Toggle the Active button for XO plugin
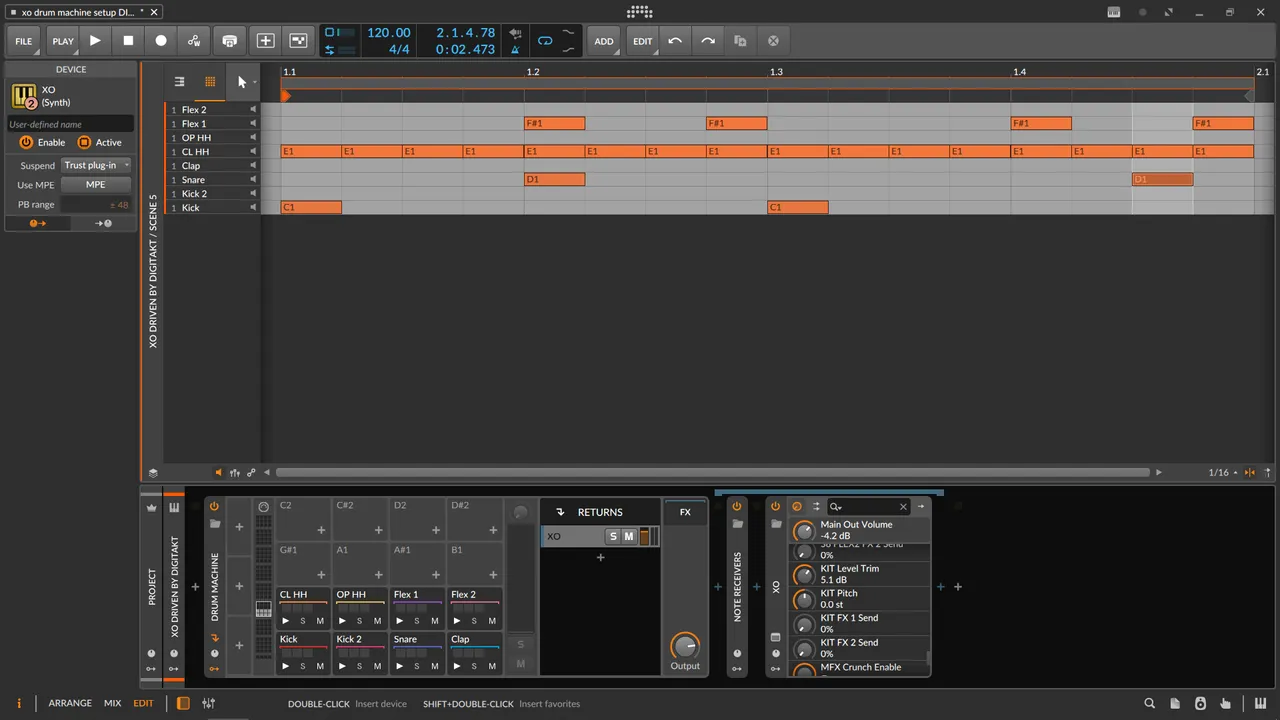Screen dimensions: 1280x720 click(84, 143)
